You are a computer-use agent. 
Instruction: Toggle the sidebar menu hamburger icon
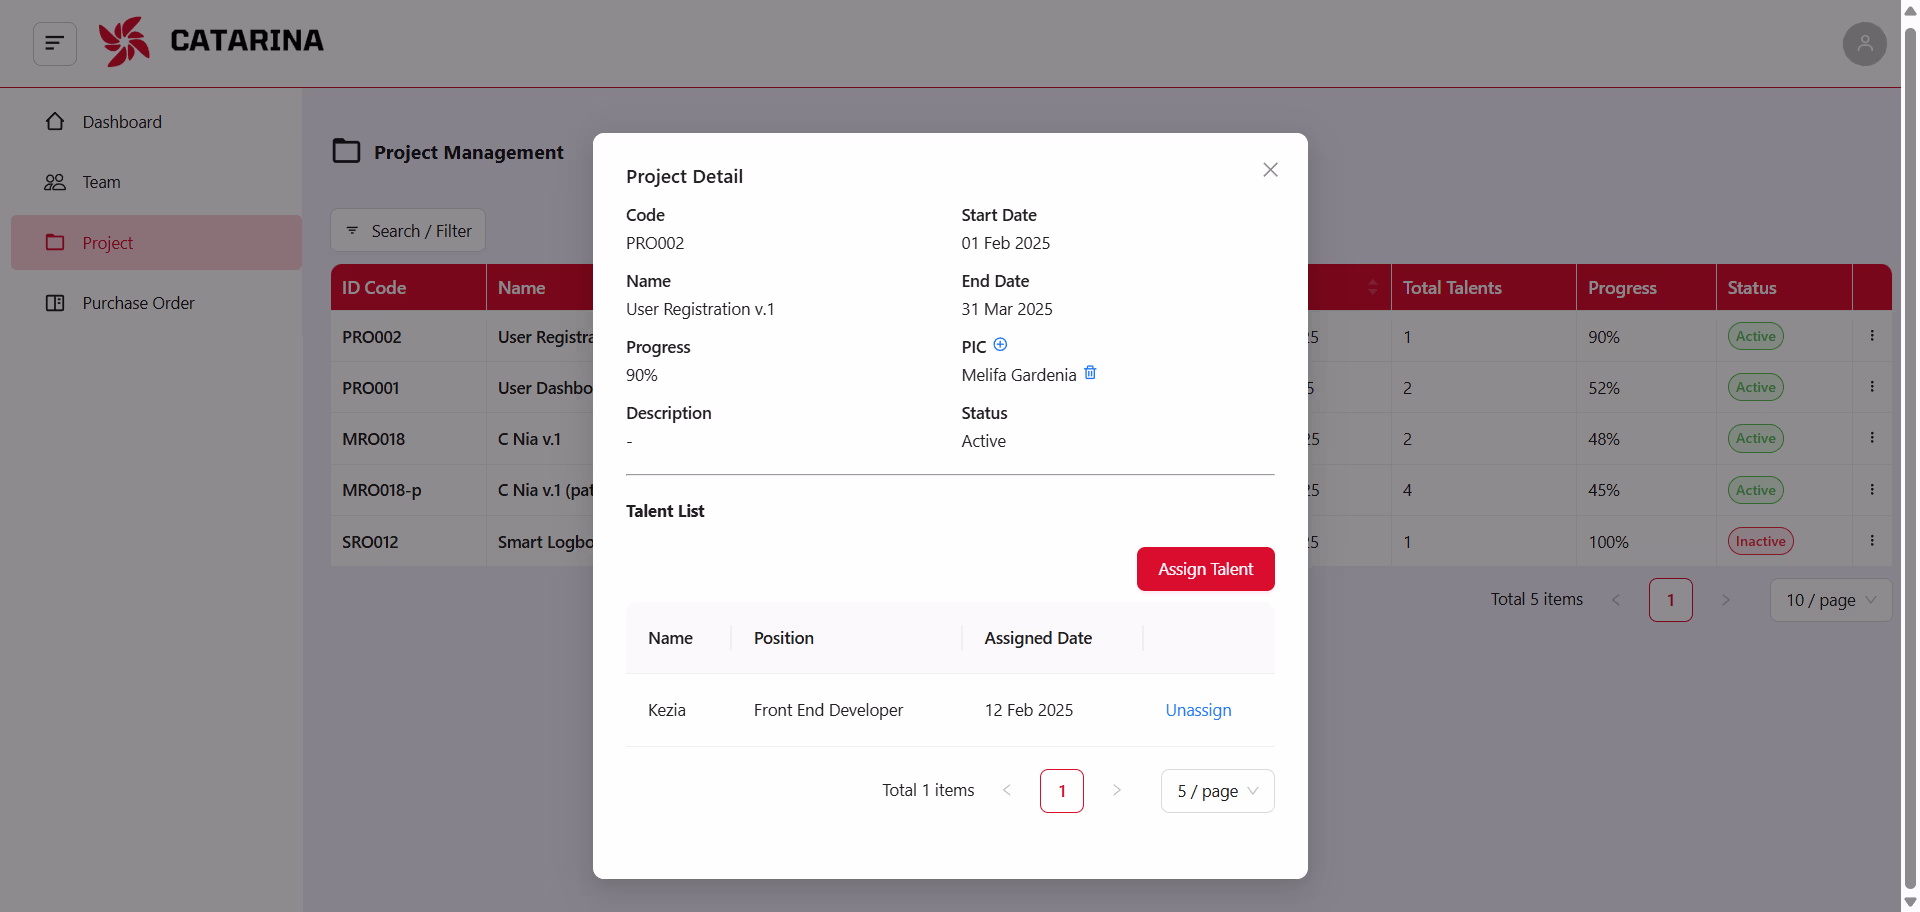(55, 43)
